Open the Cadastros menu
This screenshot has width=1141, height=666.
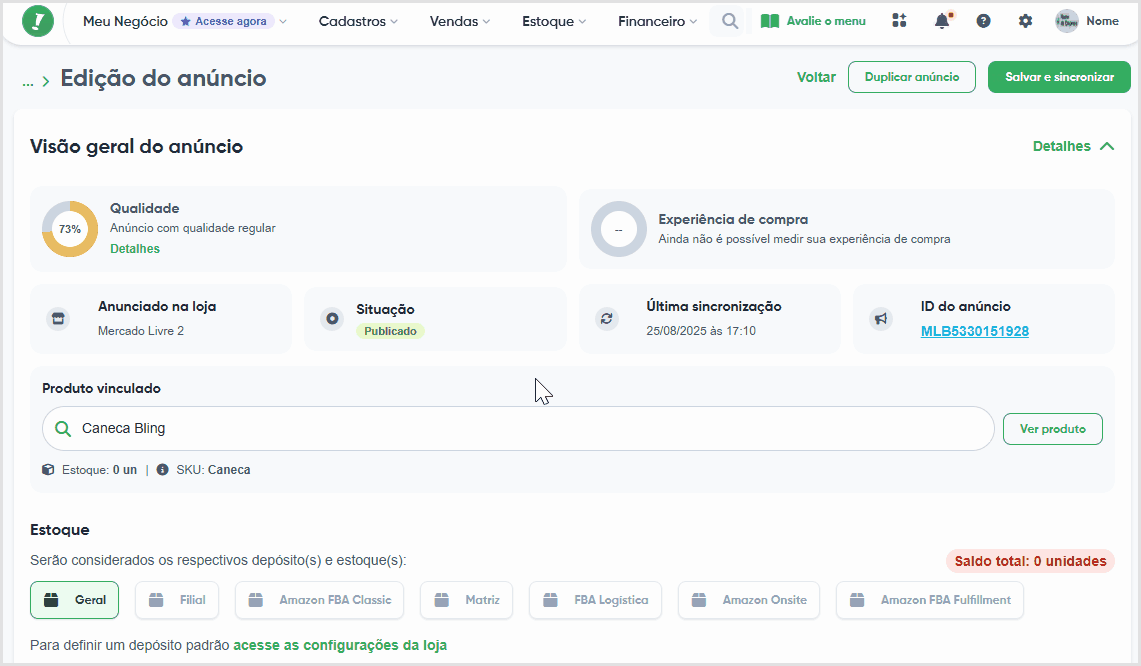358,21
